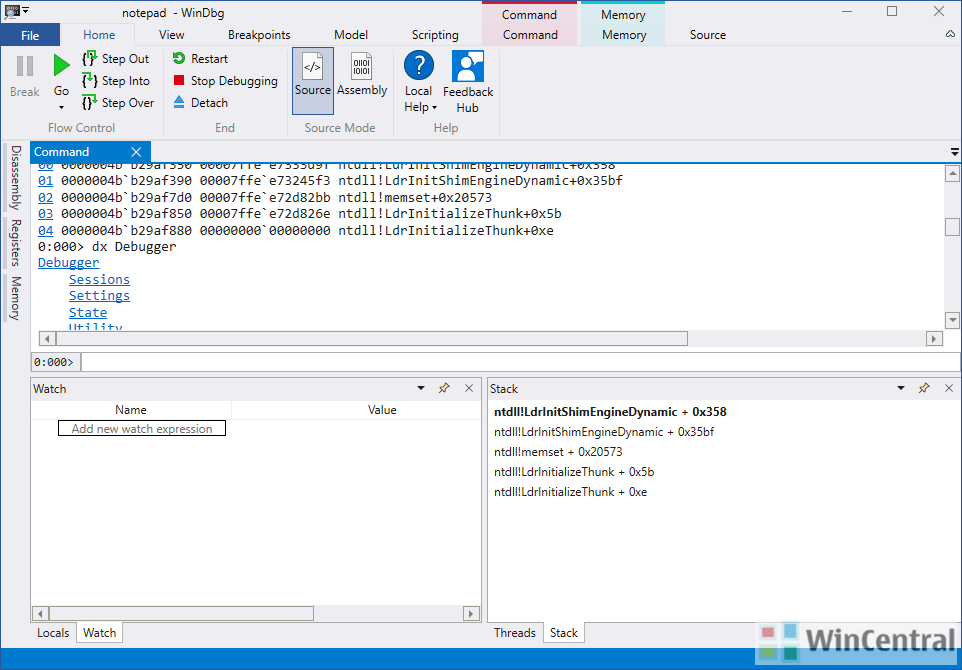The height and width of the screenshot is (670, 962).
Task: Click the State link
Action: coord(88,312)
